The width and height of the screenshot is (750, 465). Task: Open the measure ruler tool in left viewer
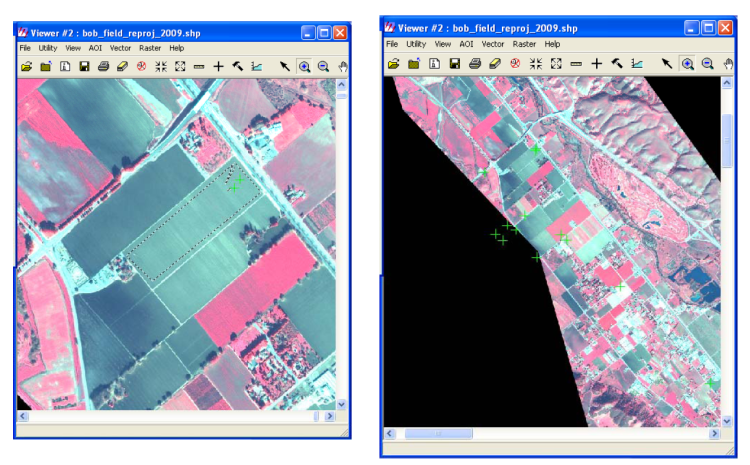(x=199, y=66)
